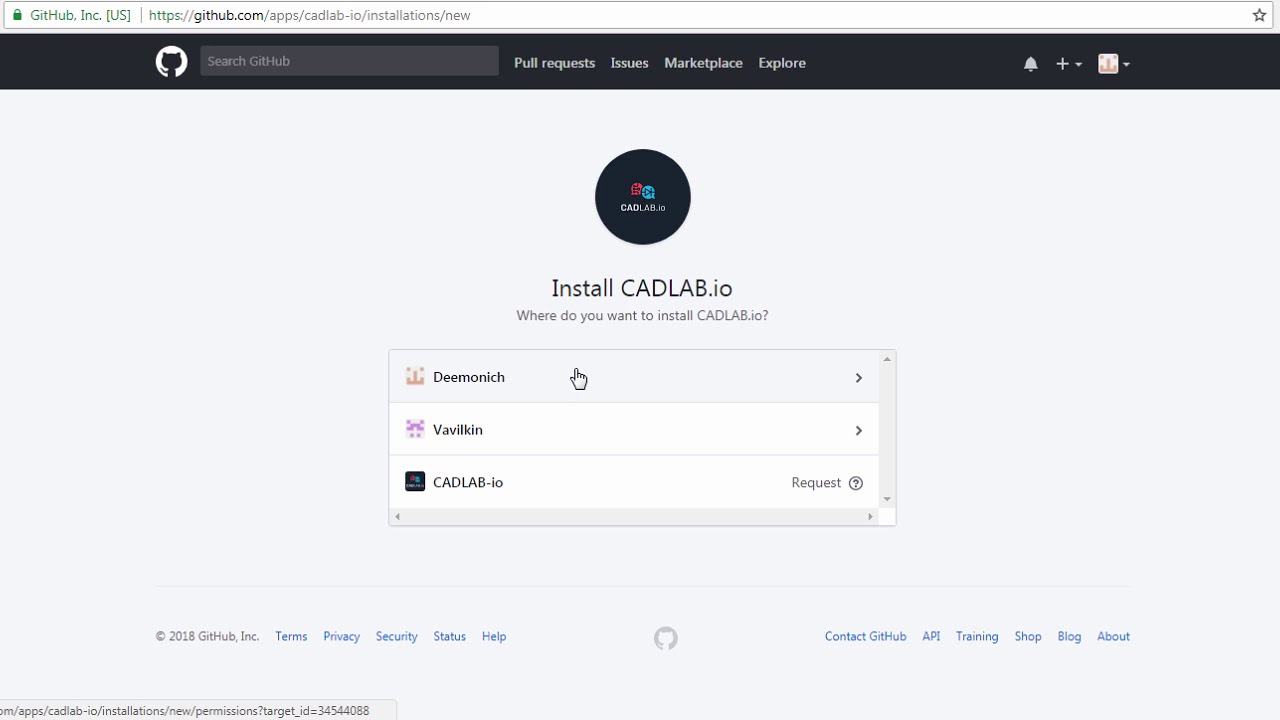
Task: Click the Install CADLAB.io heading
Action: pos(642,288)
